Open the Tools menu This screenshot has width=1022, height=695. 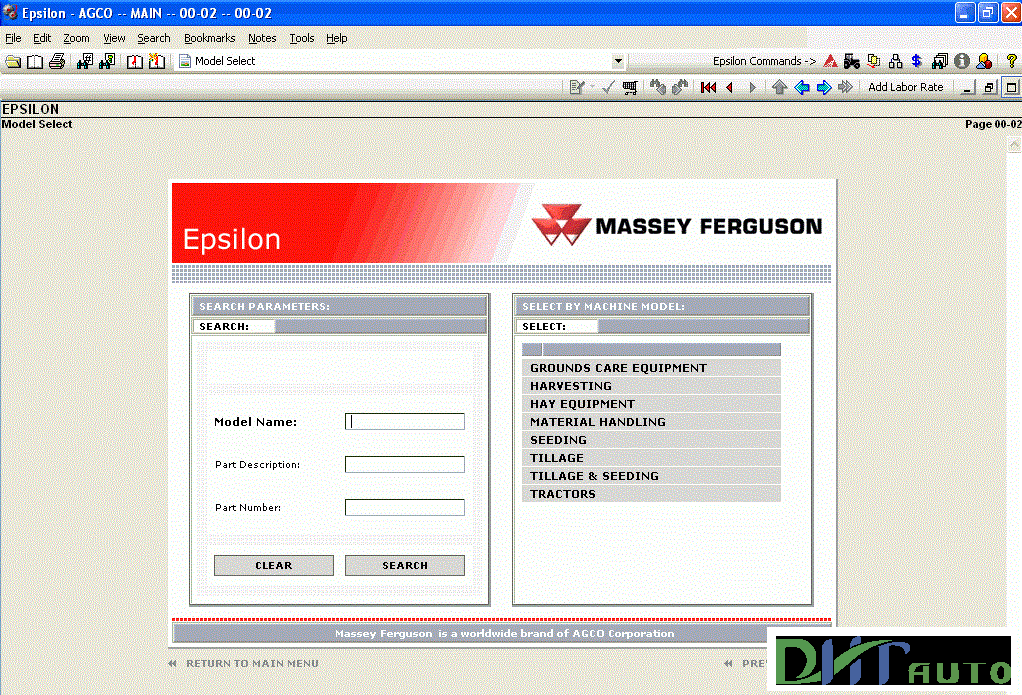coord(302,38)
